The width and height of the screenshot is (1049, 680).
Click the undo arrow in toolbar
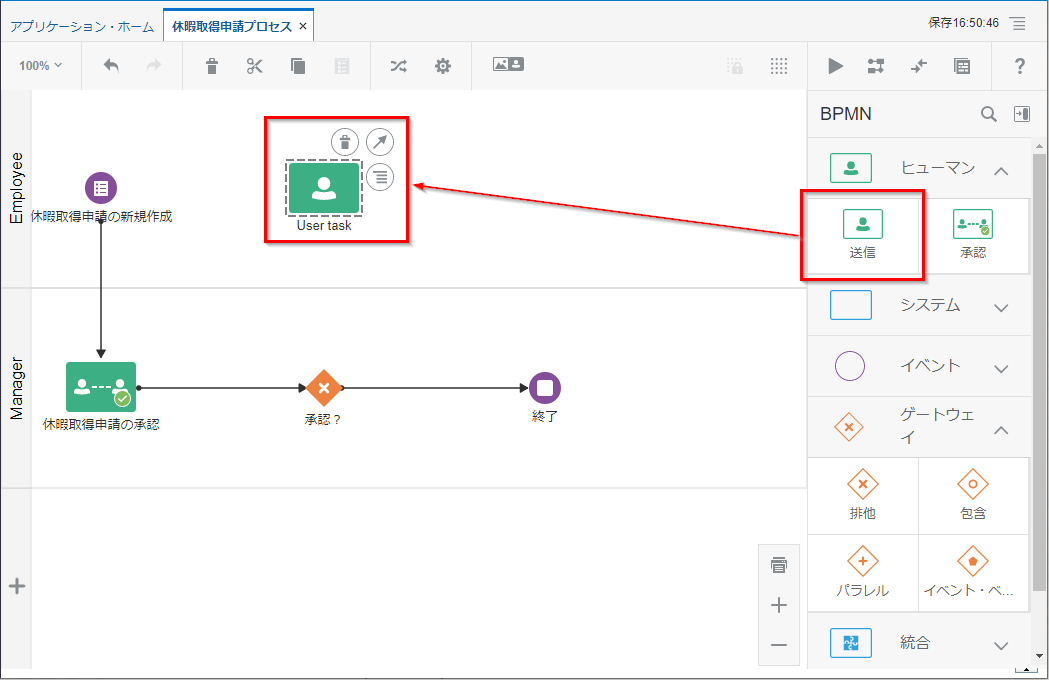point(112,66)
